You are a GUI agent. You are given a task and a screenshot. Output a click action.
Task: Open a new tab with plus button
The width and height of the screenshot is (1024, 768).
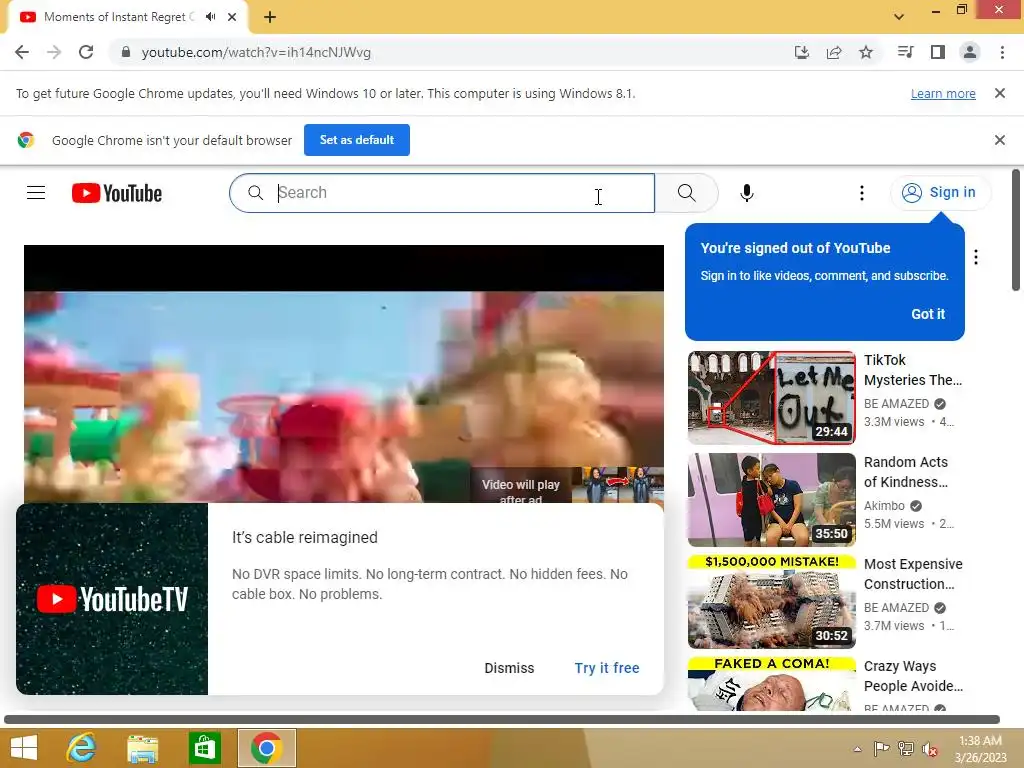click(270, 17)
